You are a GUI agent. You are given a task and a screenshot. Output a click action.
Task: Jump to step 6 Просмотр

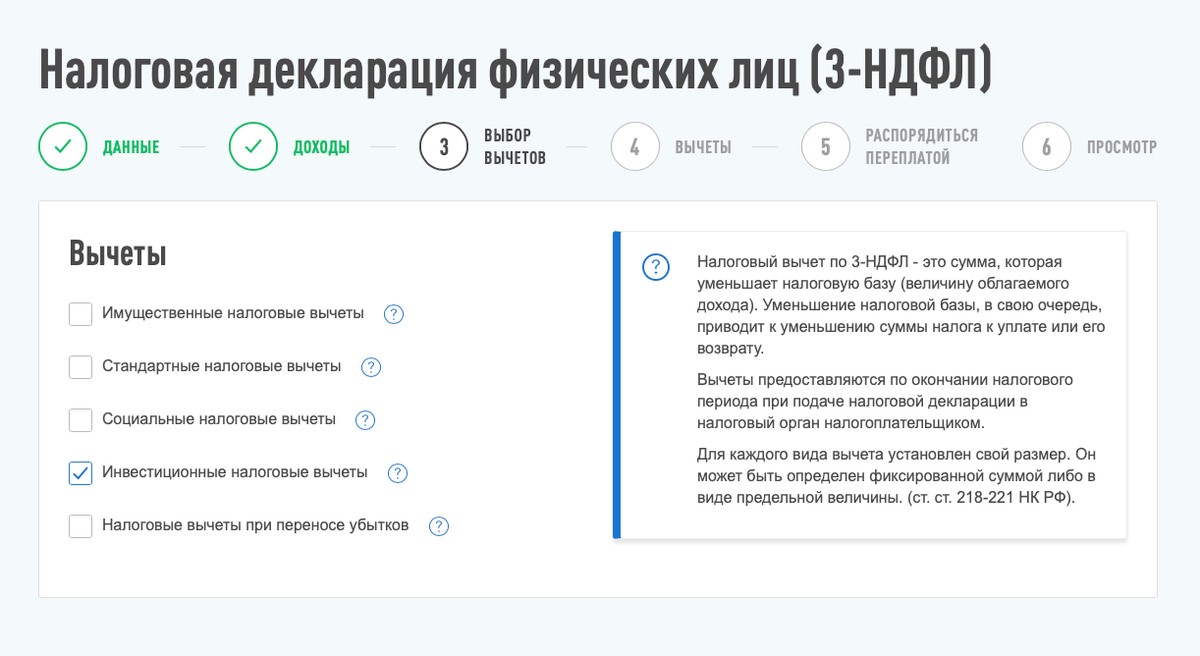point(1046,147)
